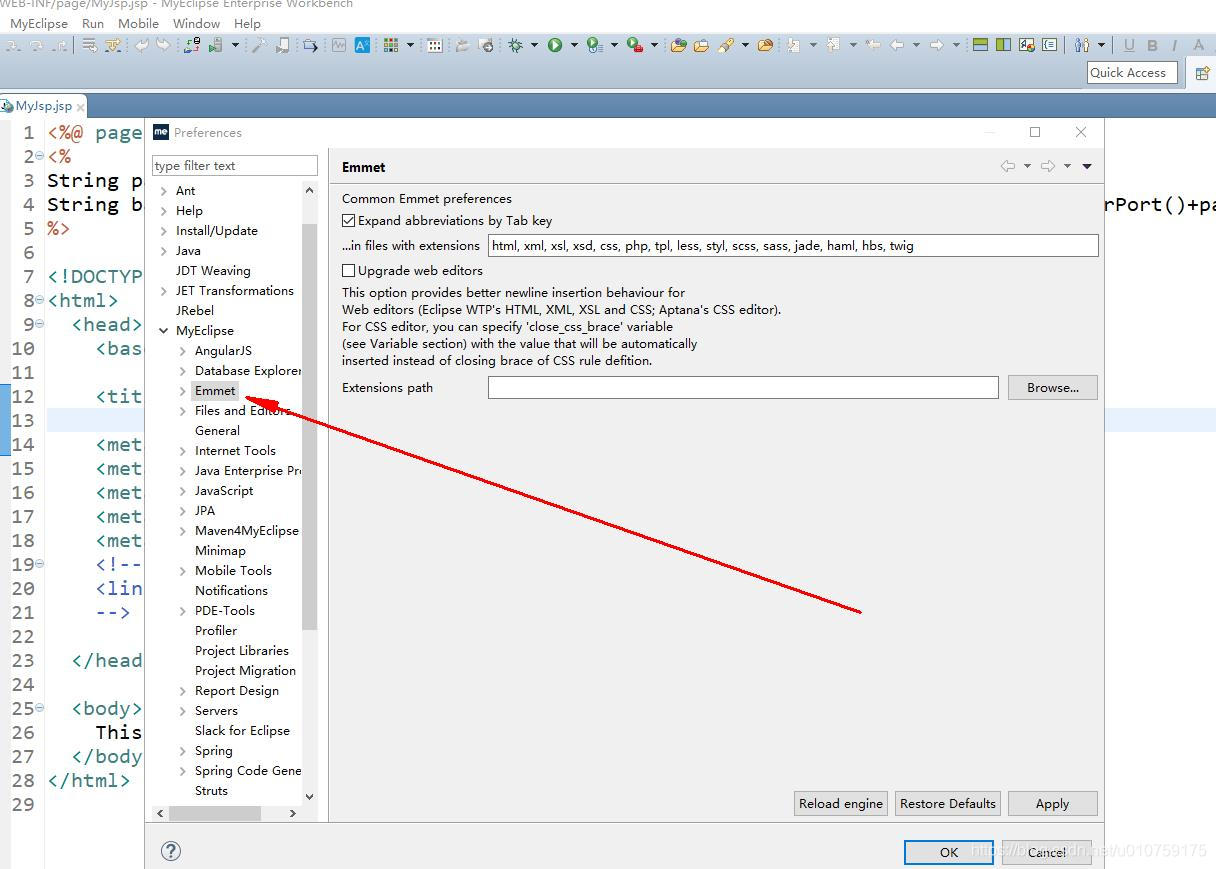The width and height of the screenshot is (1216, 869).
Task: Click the Extensions path input field
Action: pos(743,387)
